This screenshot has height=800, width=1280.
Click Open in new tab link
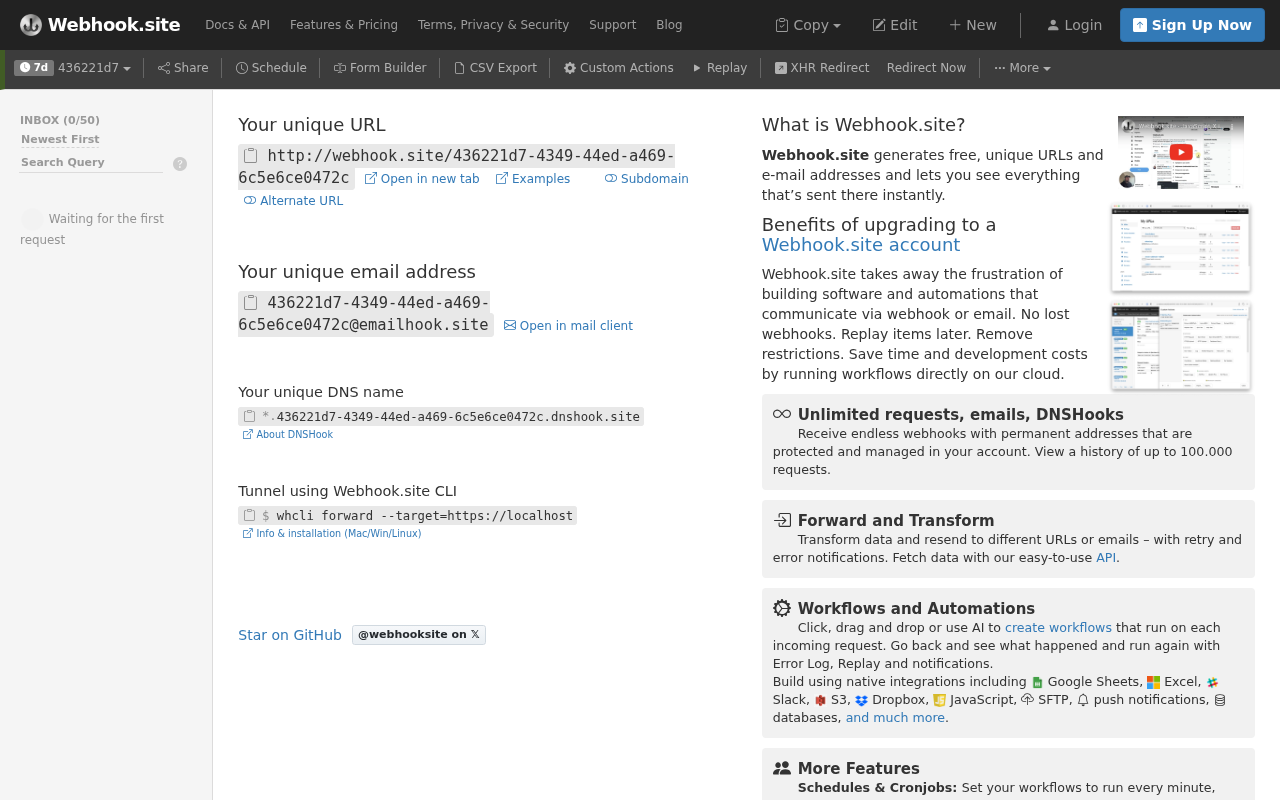tap(422, 179)
